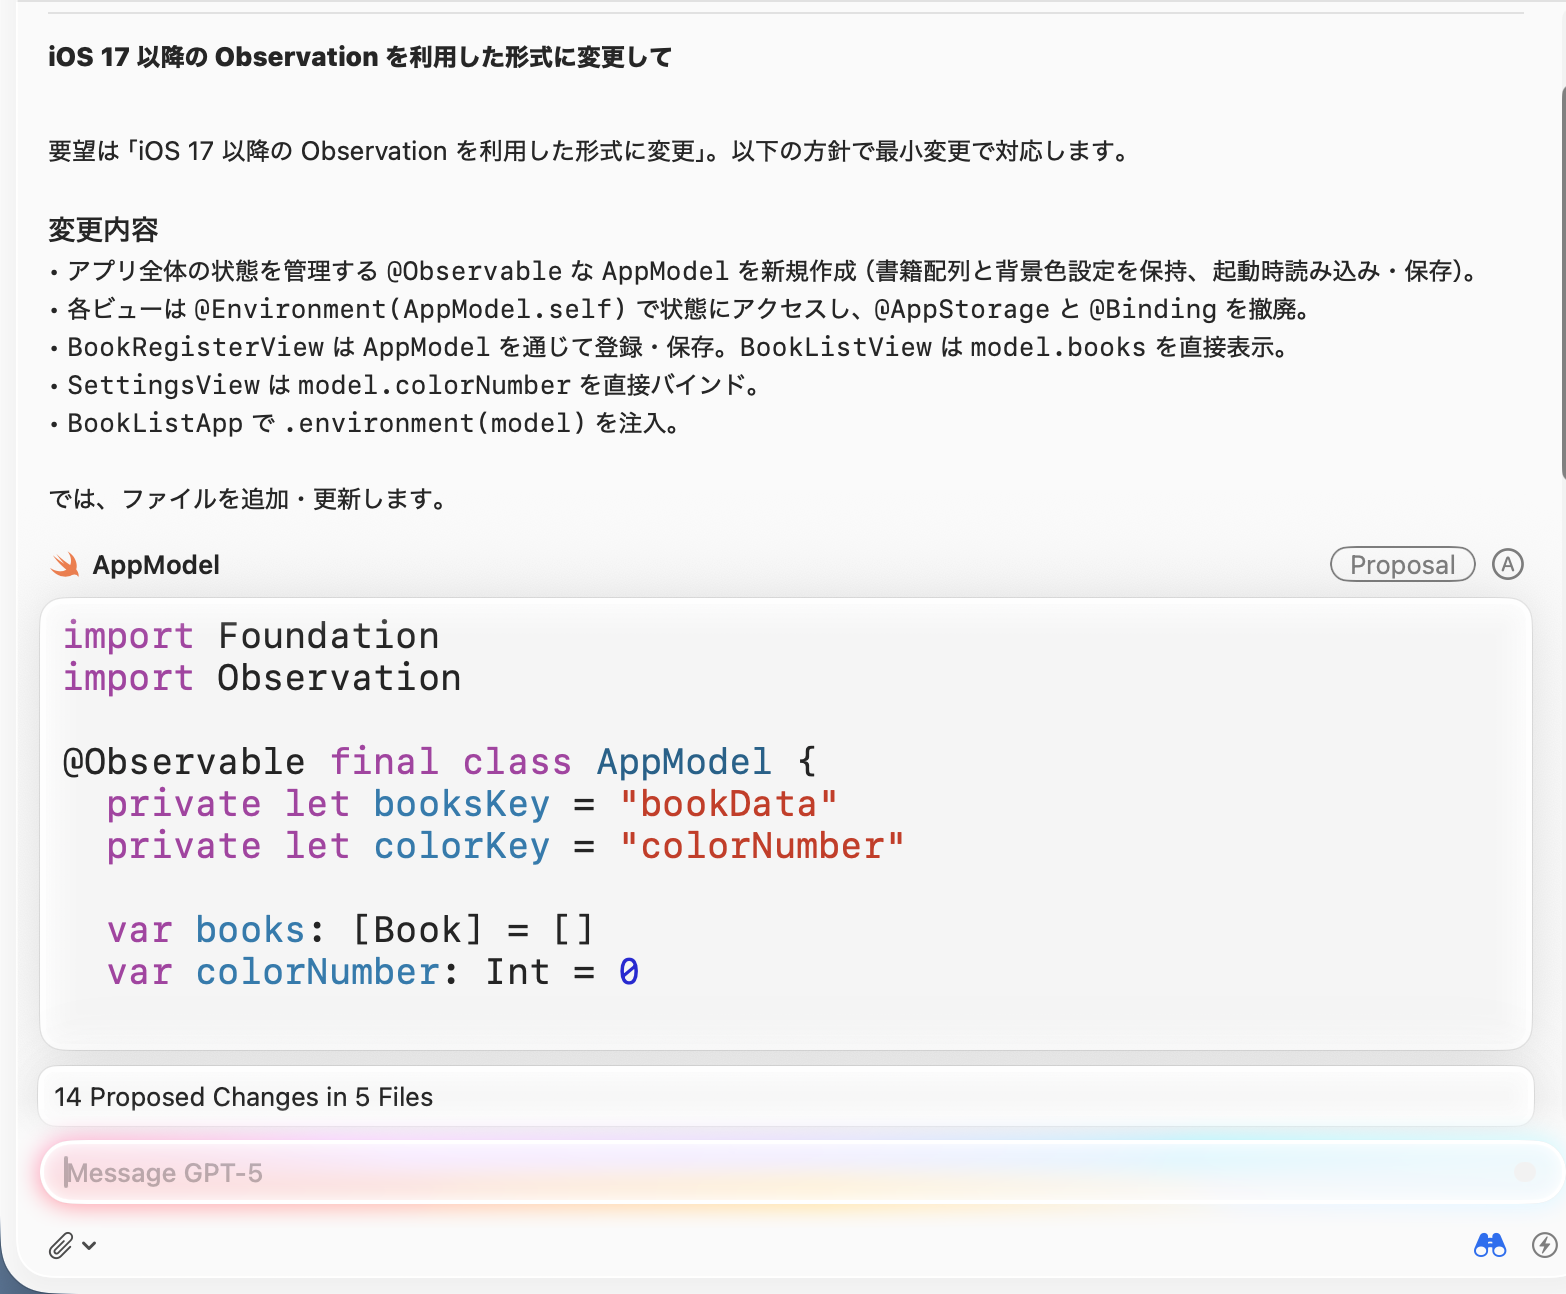Open the AppModel file name link
The width and height of the screenshot is (1566, 1294).
point(156,565)
